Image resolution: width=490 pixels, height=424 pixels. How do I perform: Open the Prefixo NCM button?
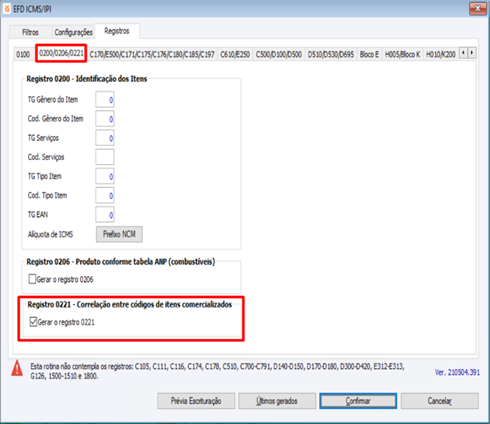pyautogui.click(x=119, y=234)
